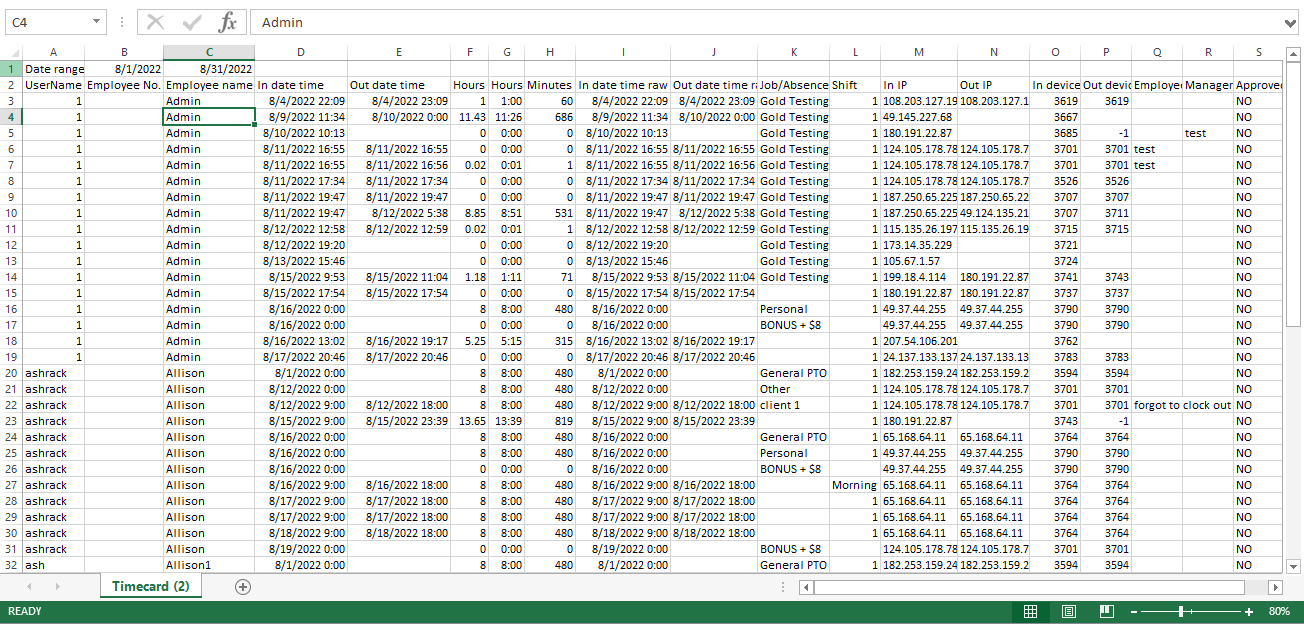Click the zoom out minus button
The width and height of the screenshot is (1304, 624).
[x=1133, y=611]
